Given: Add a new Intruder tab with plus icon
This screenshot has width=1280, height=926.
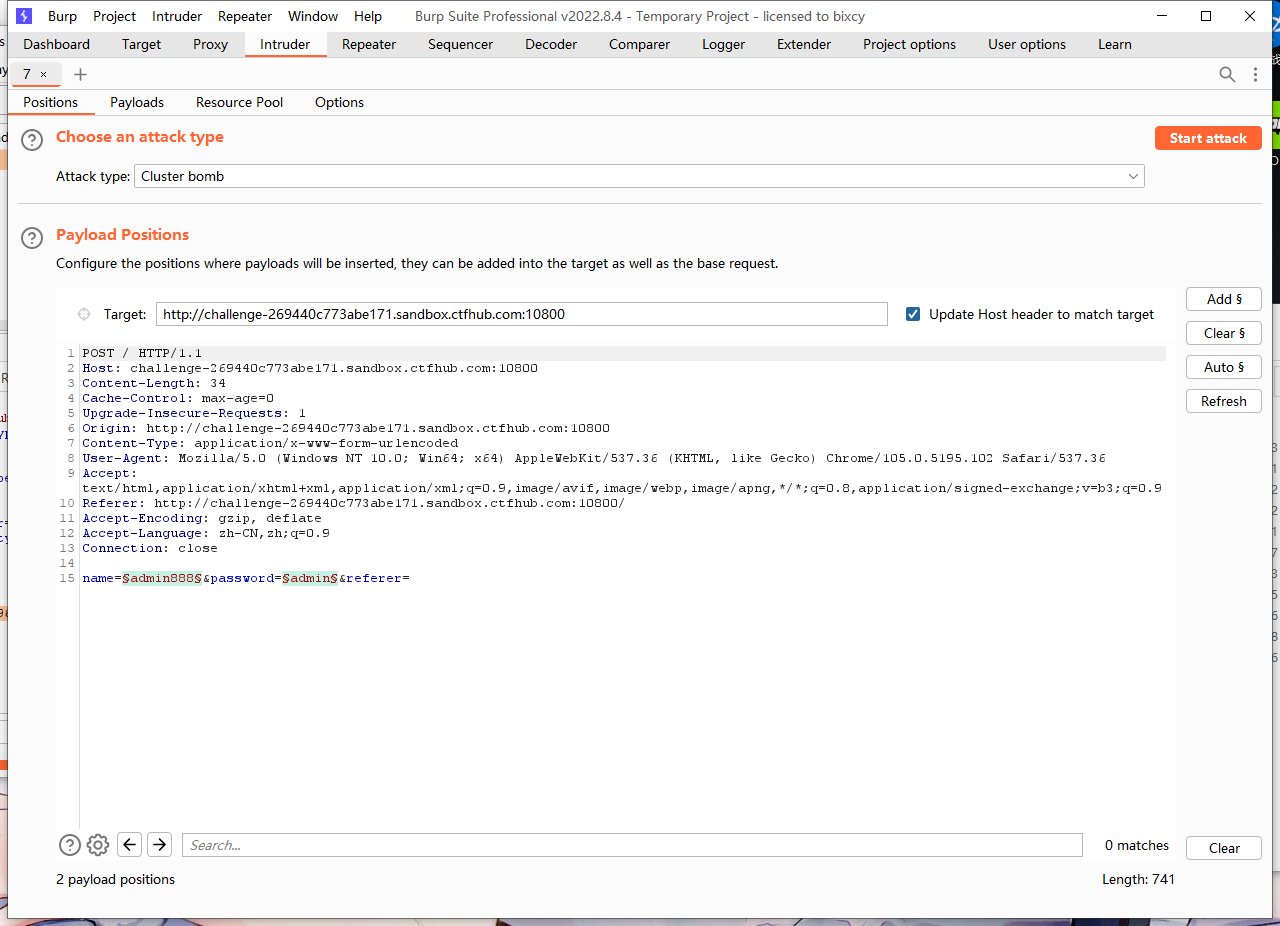Looking at the screenshot, I should point(81,74).
